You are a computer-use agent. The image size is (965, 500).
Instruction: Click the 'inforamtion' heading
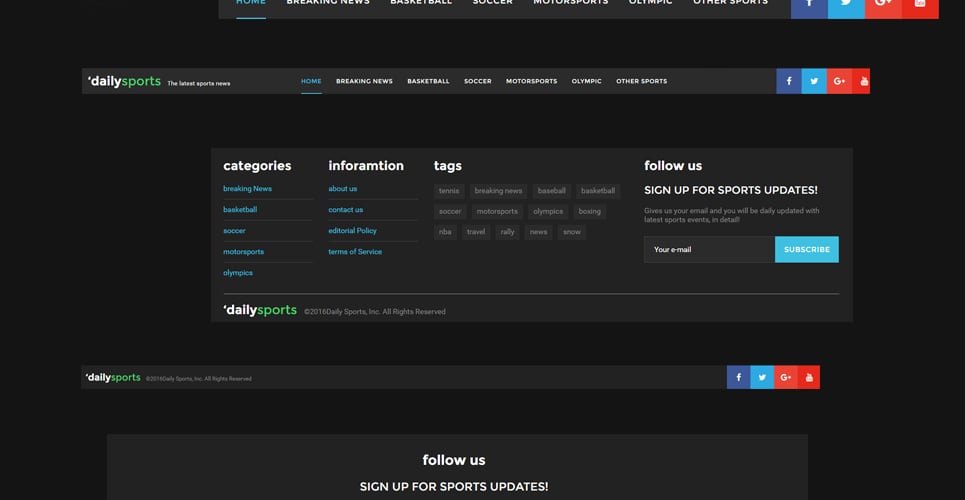point(366,166)
